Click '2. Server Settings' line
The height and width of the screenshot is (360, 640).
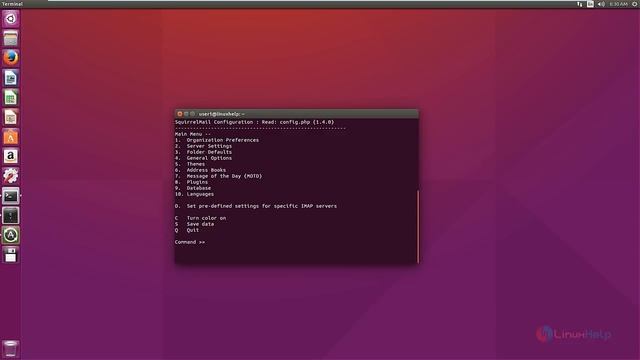203,146
